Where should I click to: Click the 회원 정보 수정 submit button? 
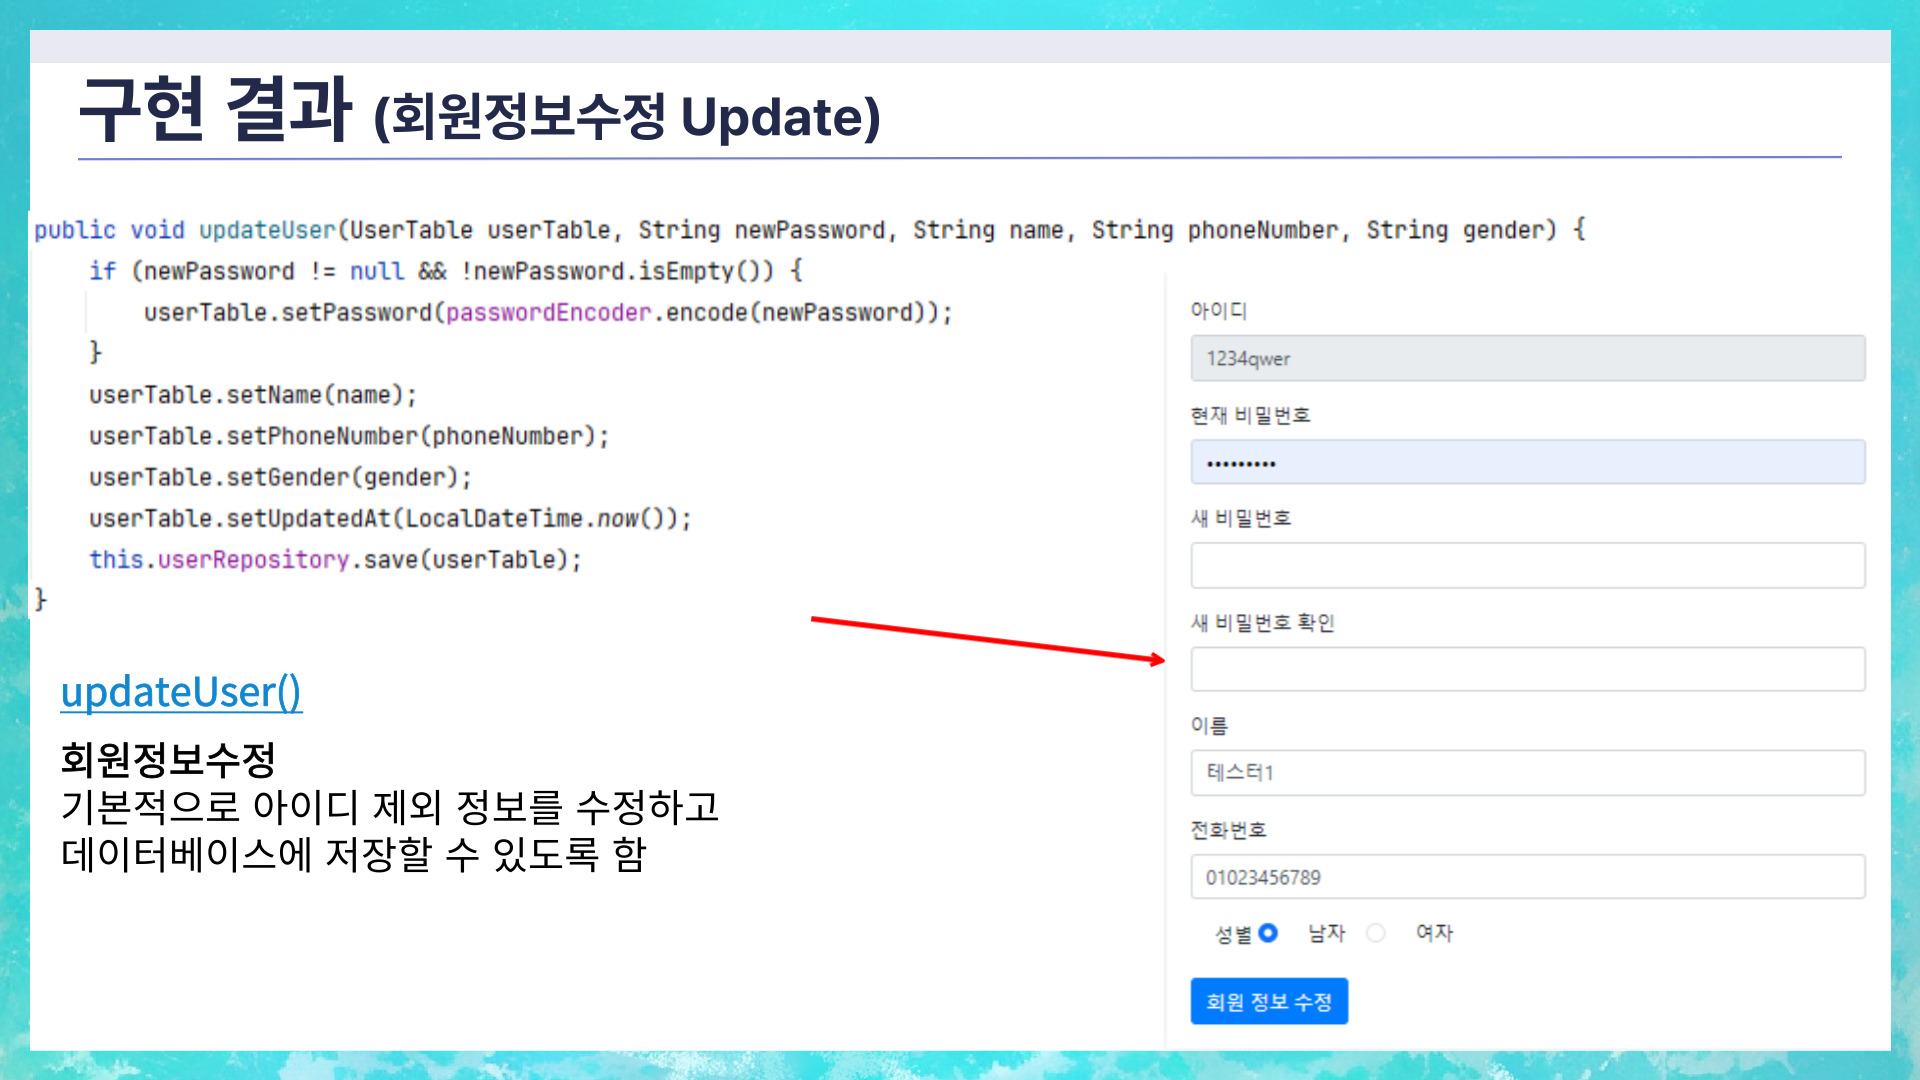[1269, 1001]
